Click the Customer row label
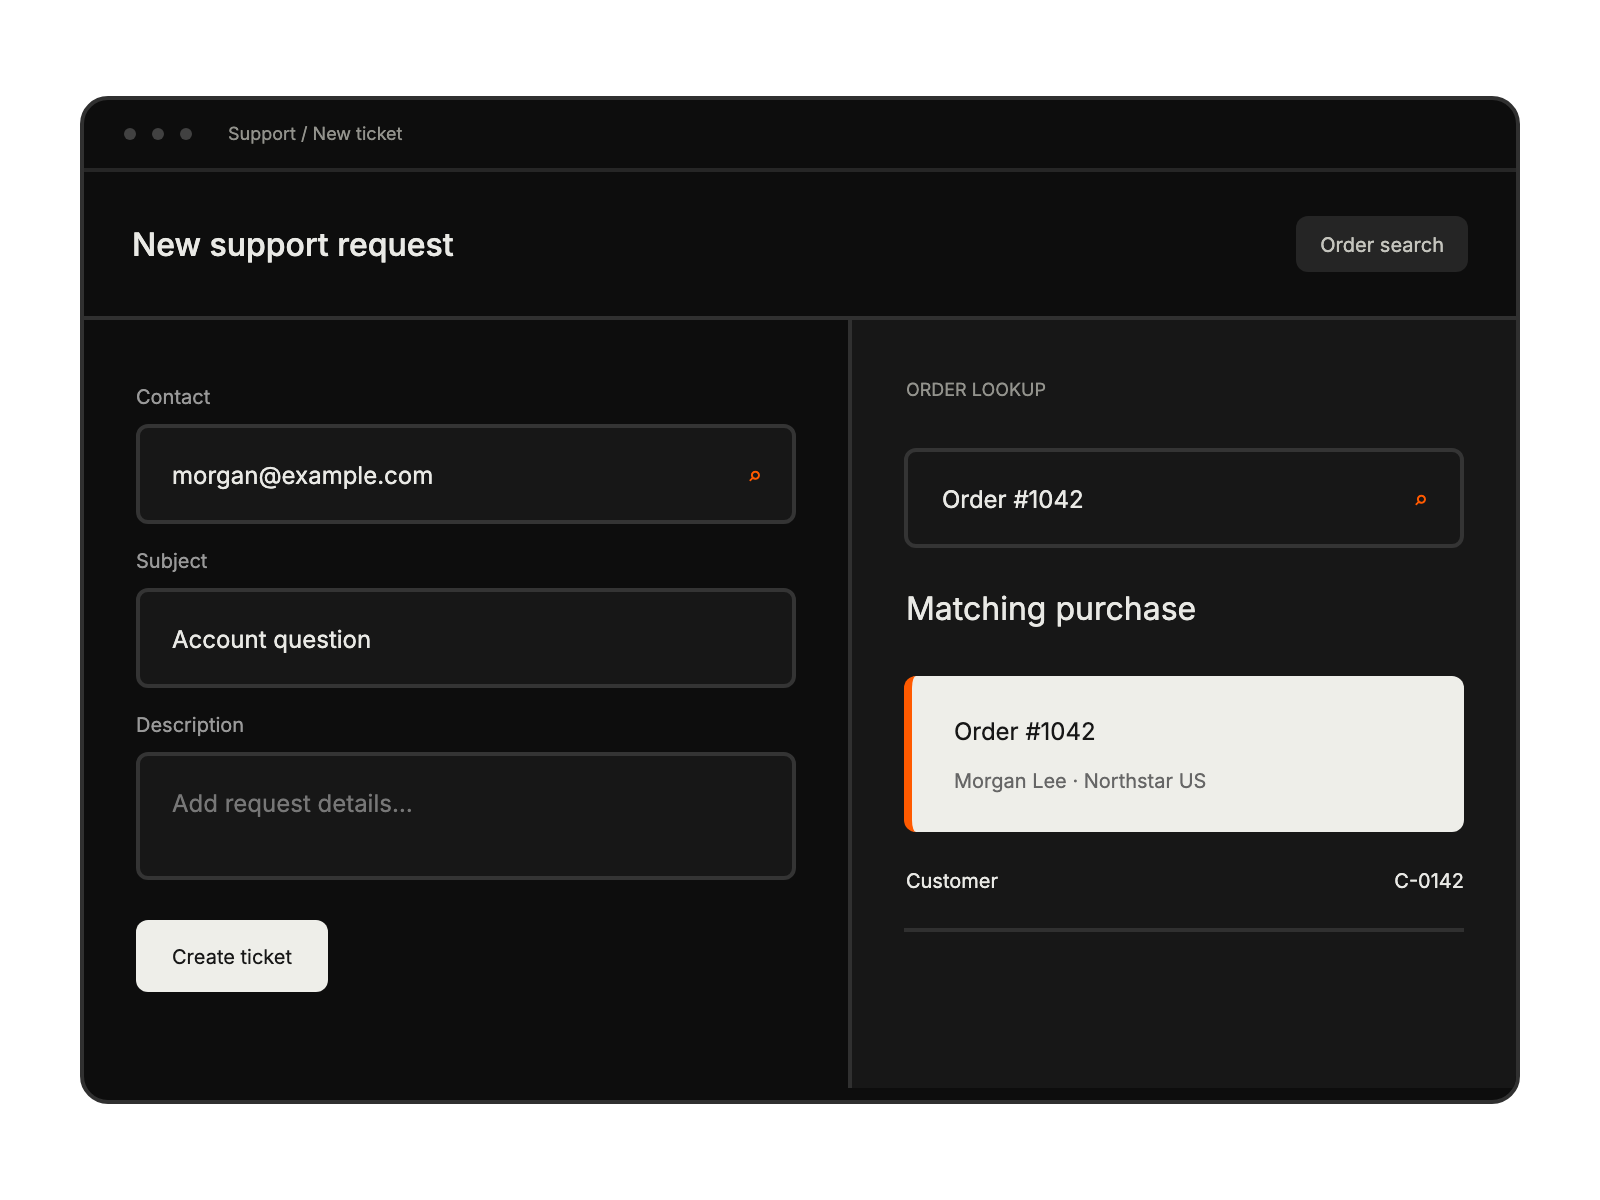The height and width of the screenshot is (1200, 1600). (x=952, y=881)
